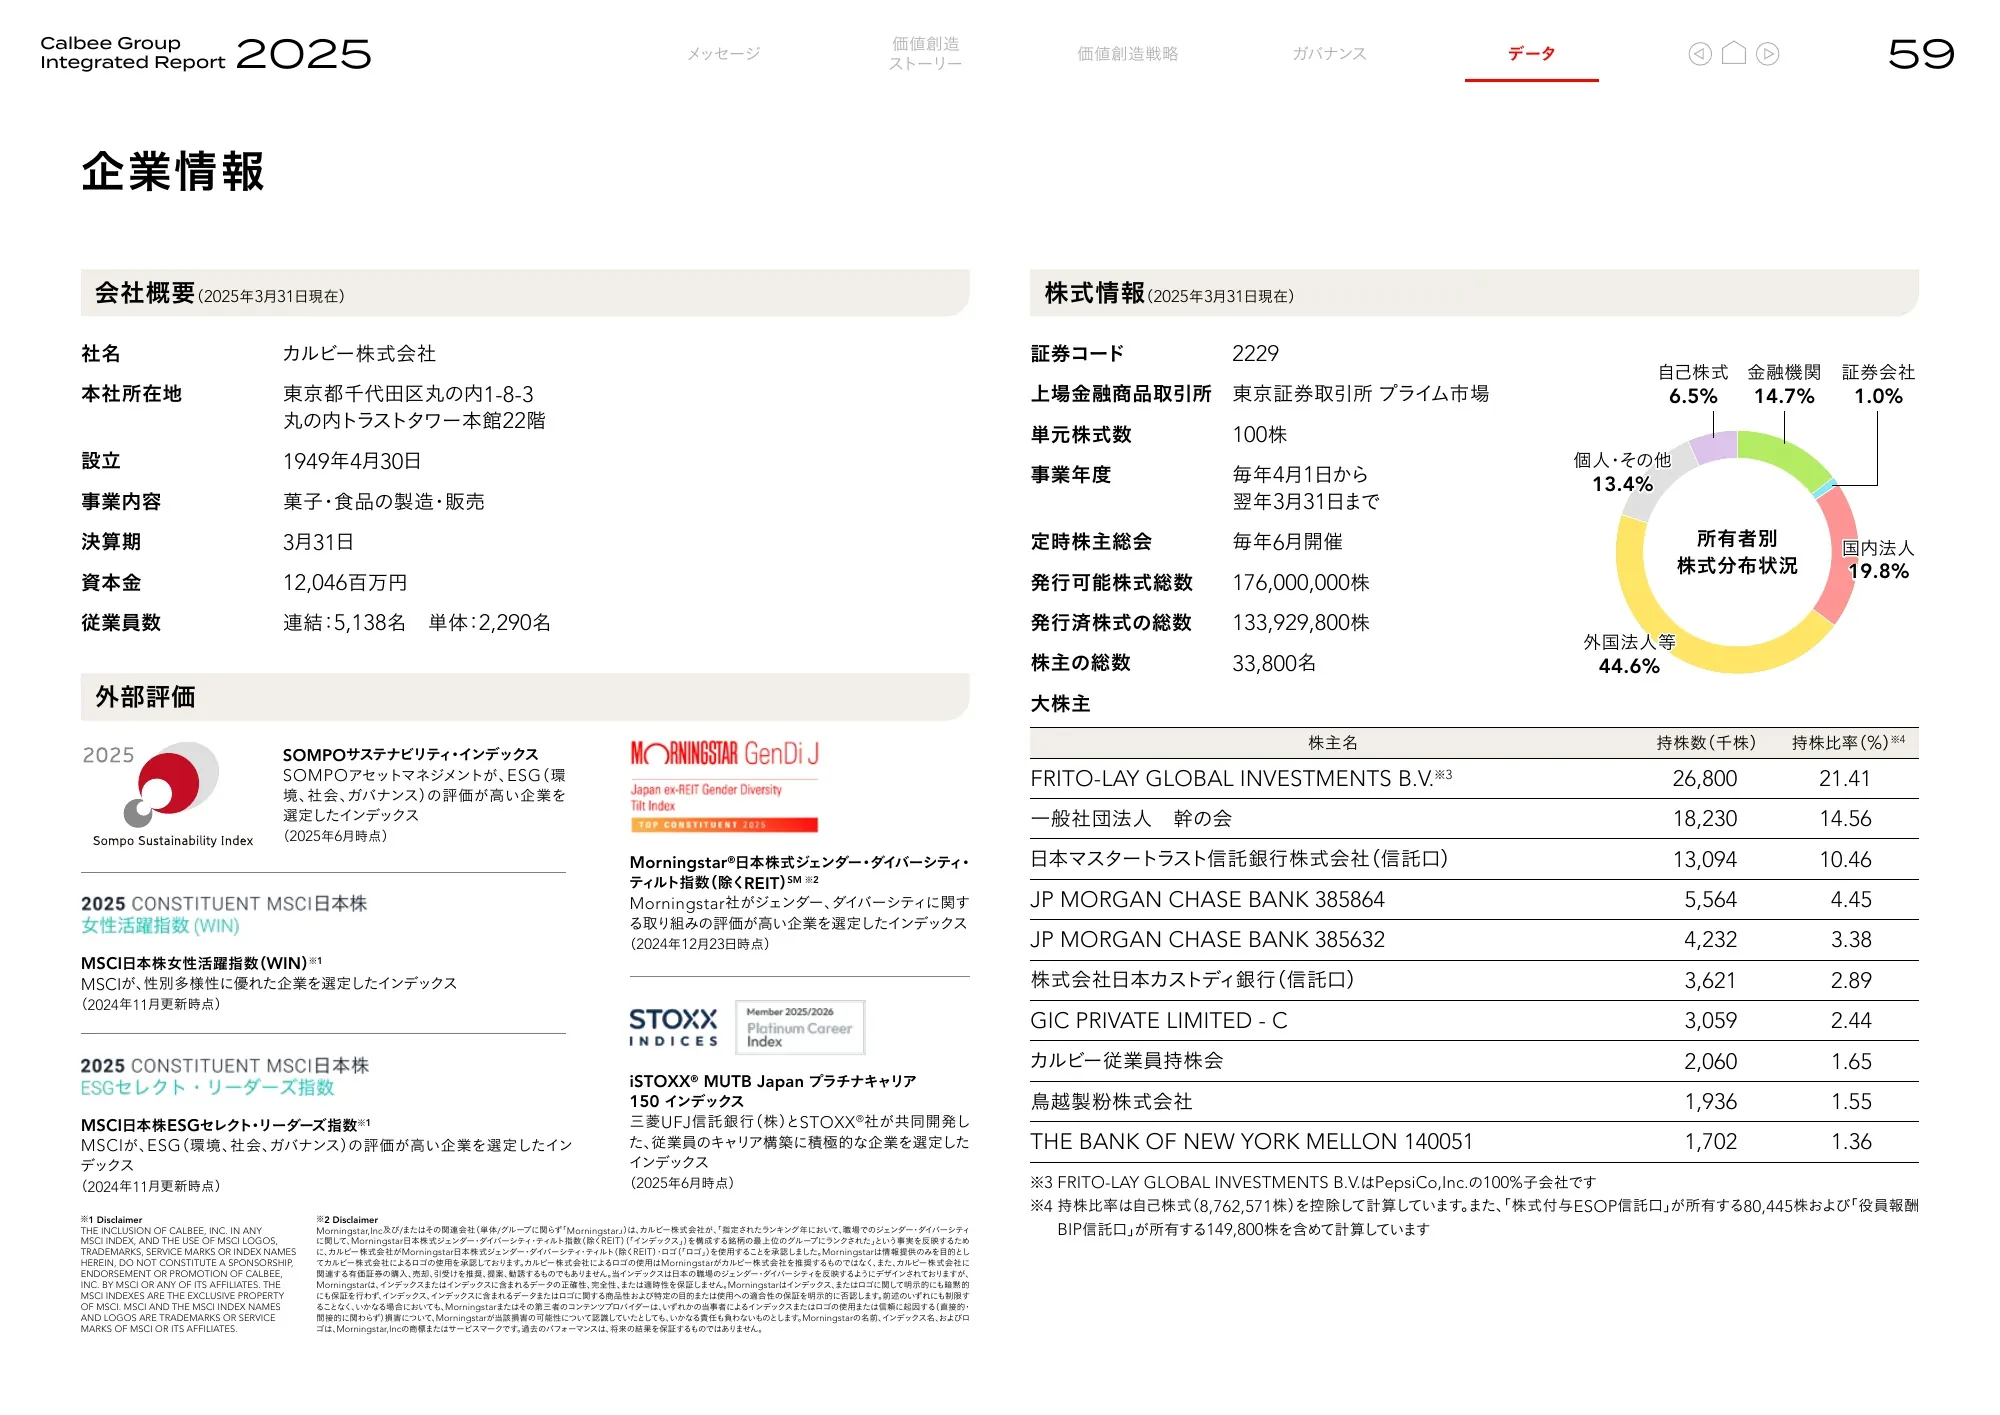Screen dimensions: 2000x1415
Task: Select the データ tab
Action: 1531,54
